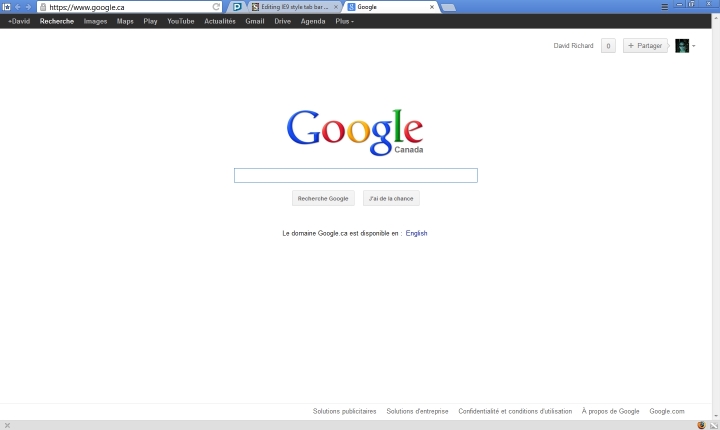Click the rightmost status bar add-on icon

(x=714, y=426)
